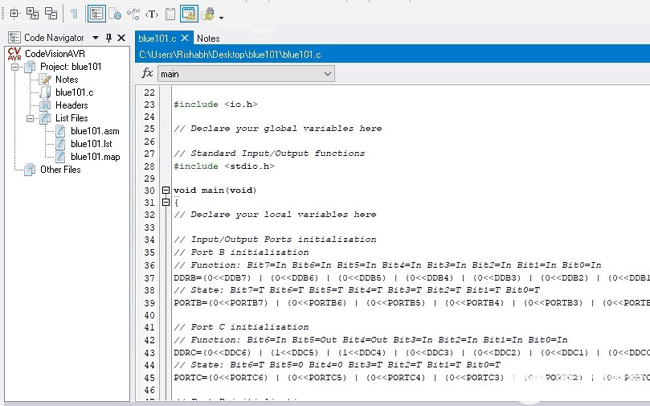Pin the Code Navigator panel
This screenshot has width=650, height=406.
coord(109,38)
